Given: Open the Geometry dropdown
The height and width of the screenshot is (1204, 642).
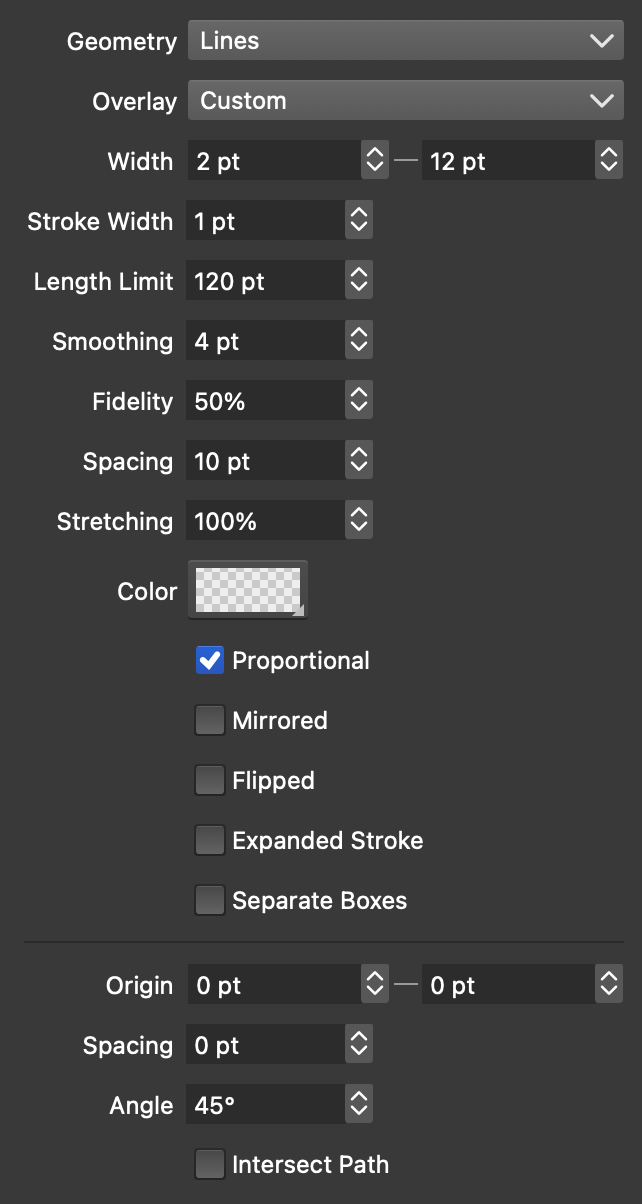Looking at the screenshot, I should 405,41.
